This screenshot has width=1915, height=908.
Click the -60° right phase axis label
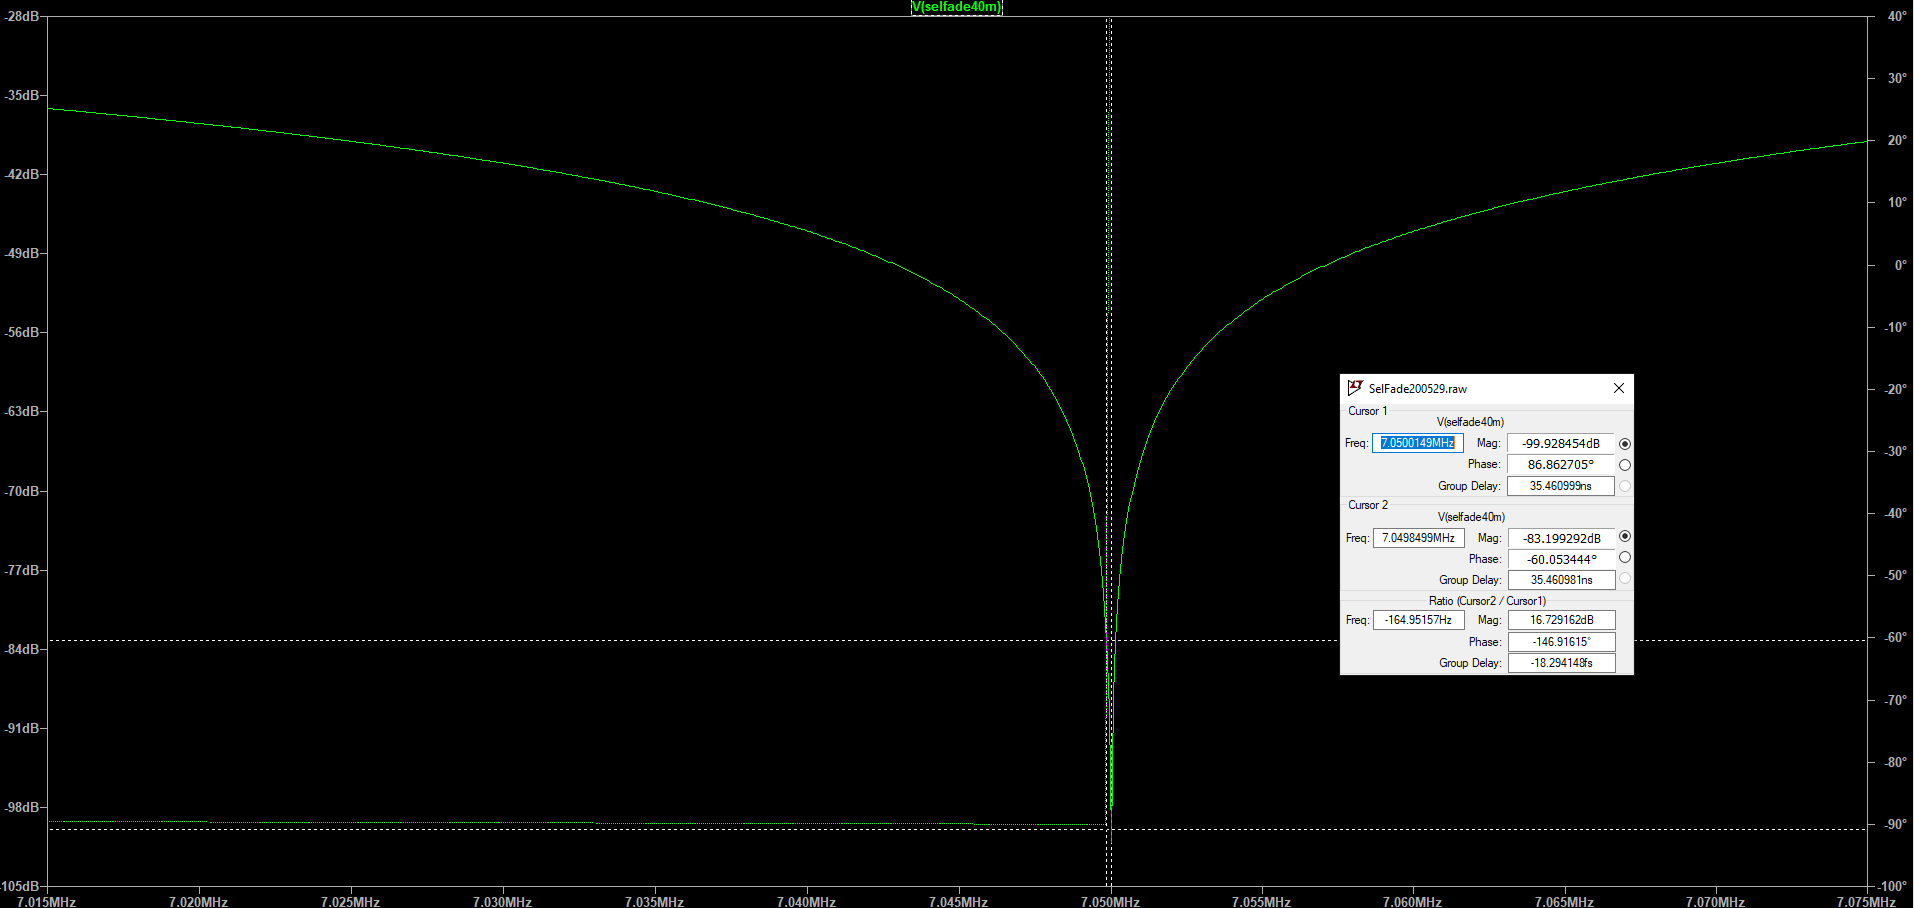(x=1895, y=637)
